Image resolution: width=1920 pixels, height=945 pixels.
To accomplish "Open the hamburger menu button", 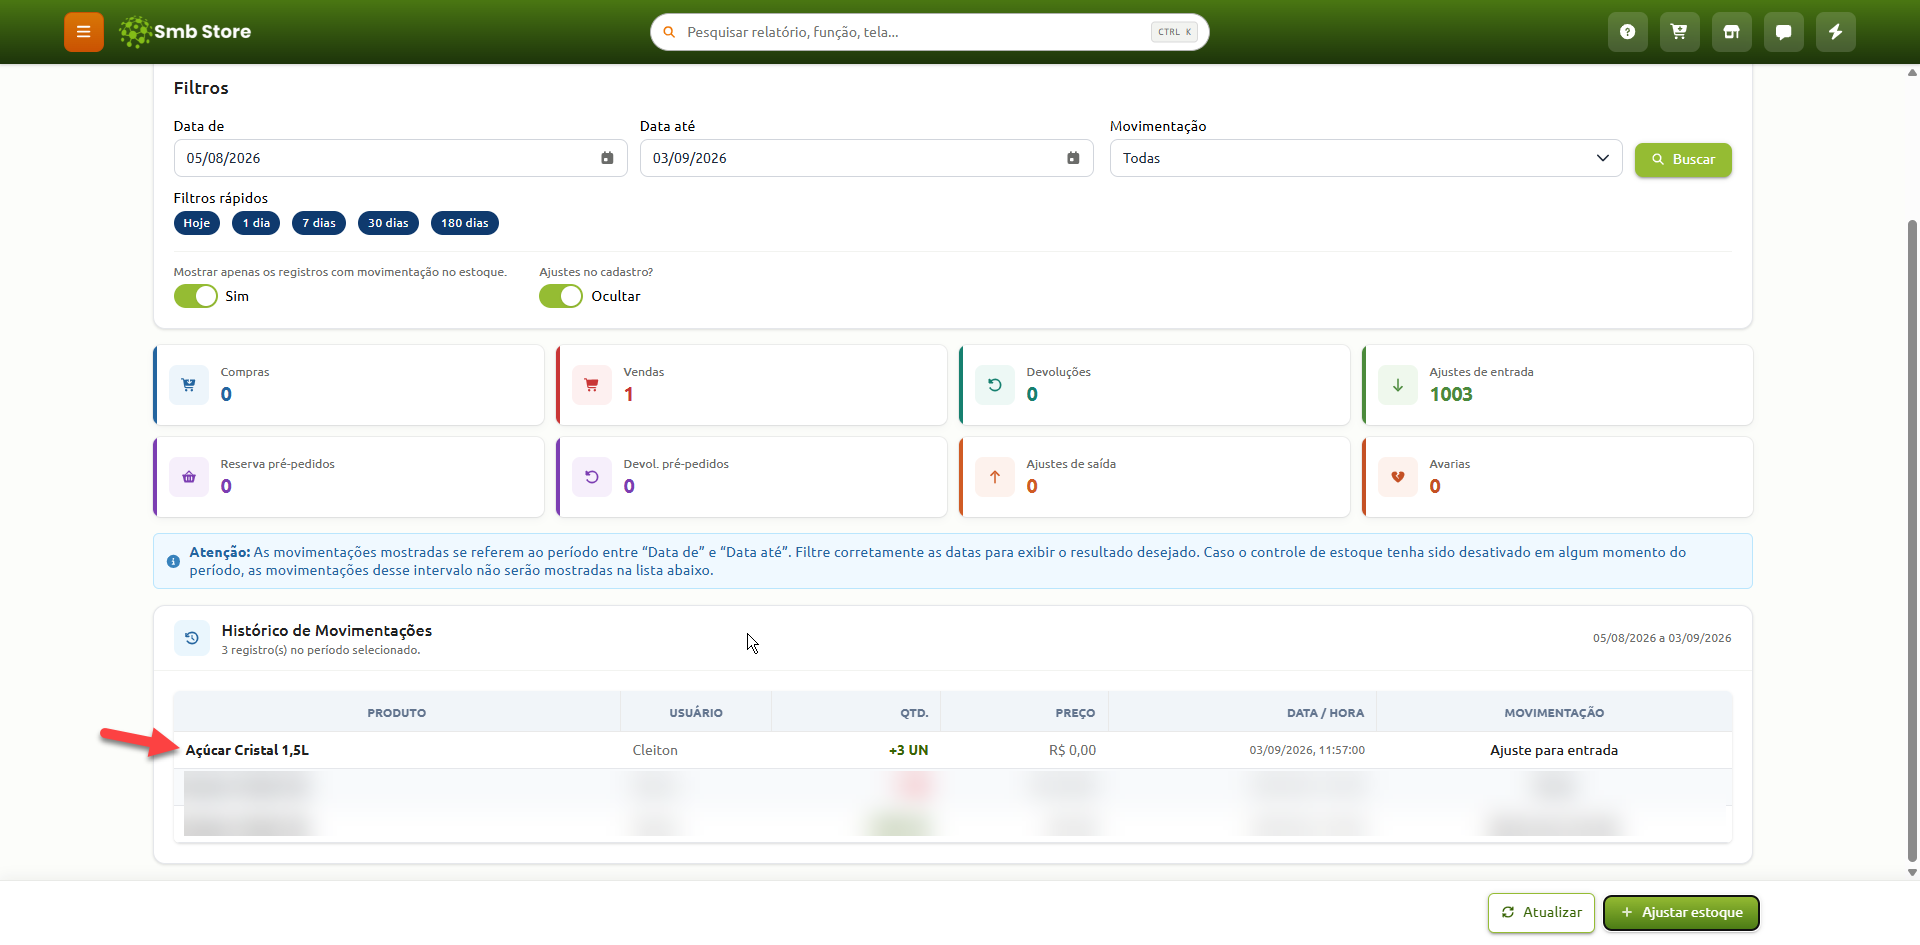I will [84, 32].
